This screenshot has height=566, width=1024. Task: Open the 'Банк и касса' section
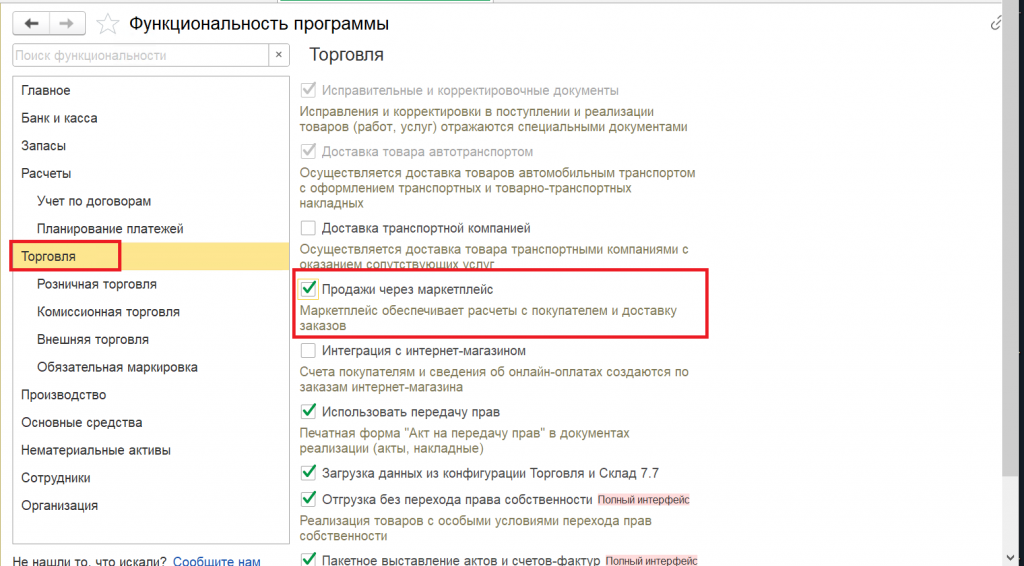click(151, 118)
